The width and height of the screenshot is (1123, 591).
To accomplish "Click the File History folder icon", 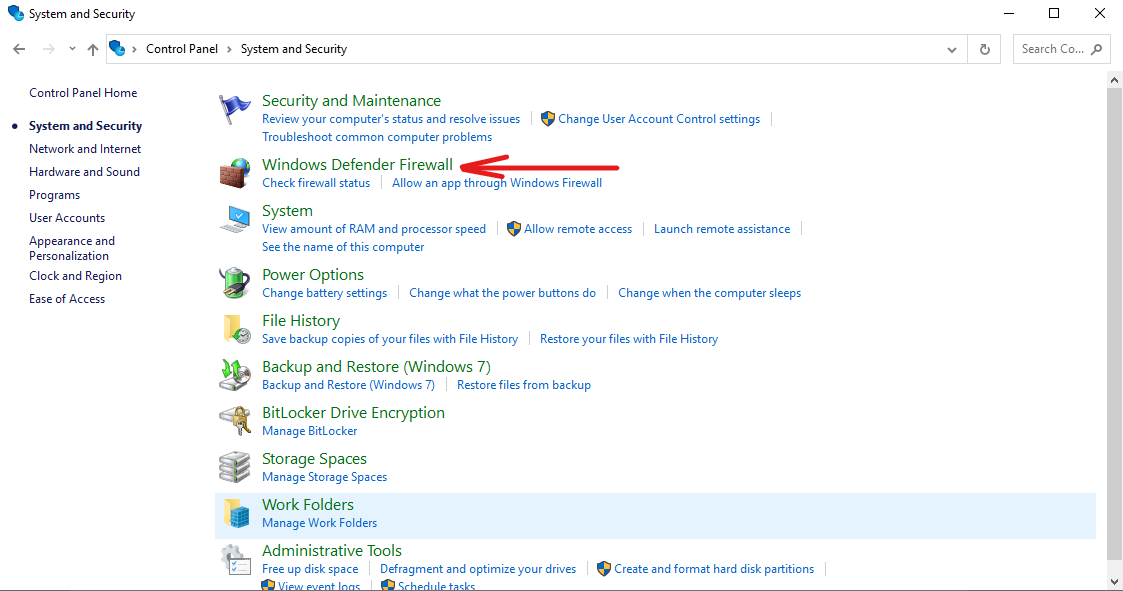I will [x=236, y=329].
